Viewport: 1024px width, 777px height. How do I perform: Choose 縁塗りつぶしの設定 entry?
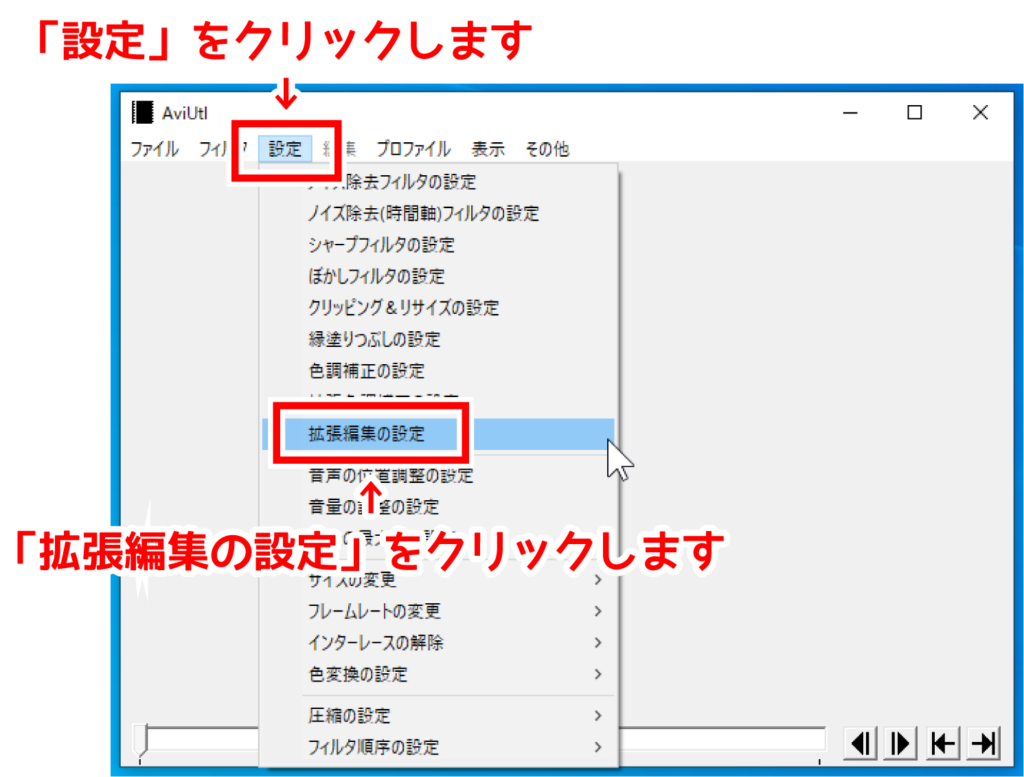(x=438, y=339)
